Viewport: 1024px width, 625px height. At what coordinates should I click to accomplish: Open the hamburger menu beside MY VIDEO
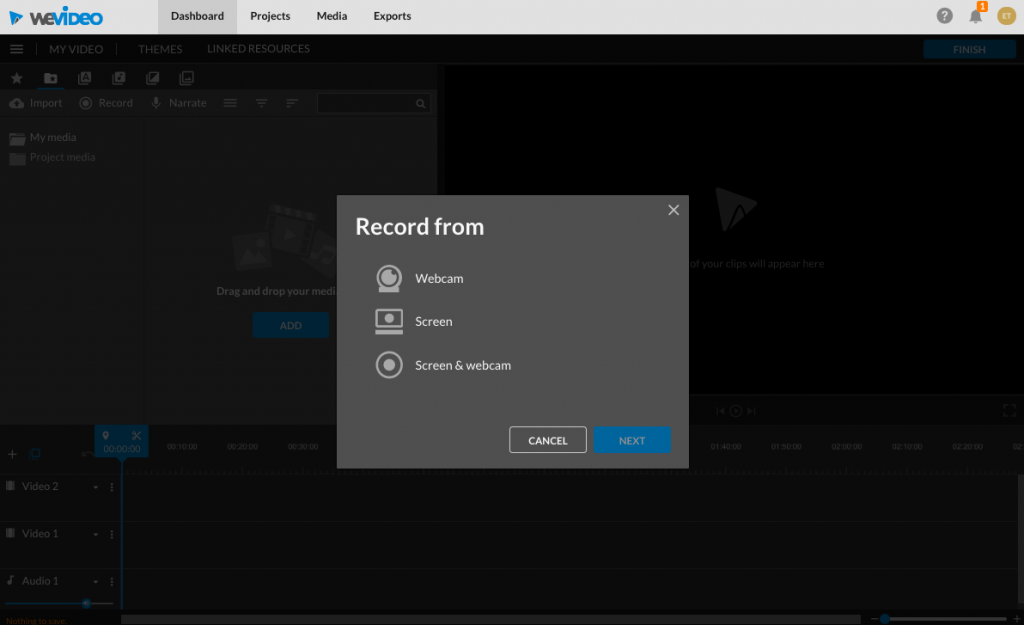[16, 49]
